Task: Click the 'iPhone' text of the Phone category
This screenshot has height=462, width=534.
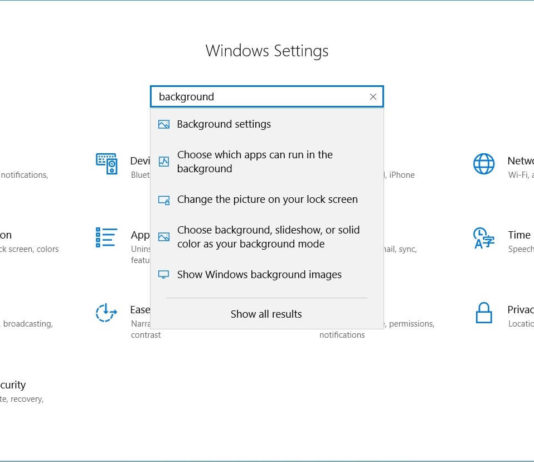Action: point(402,175)
